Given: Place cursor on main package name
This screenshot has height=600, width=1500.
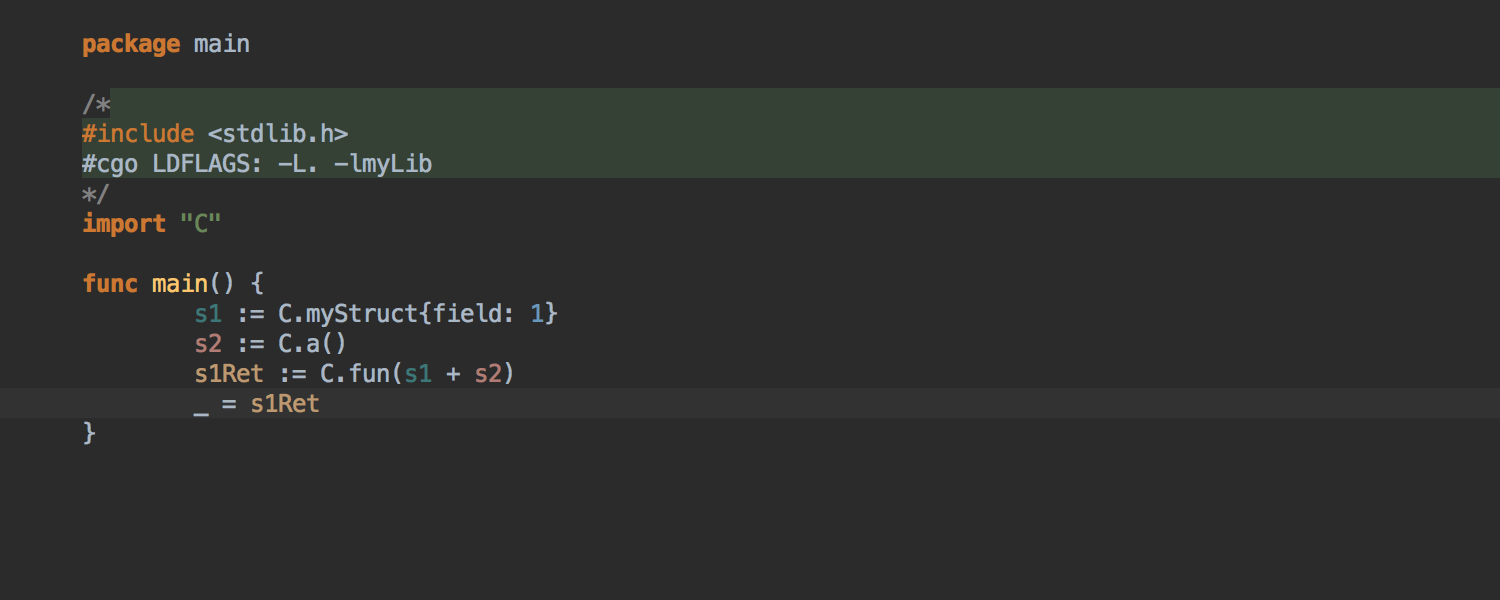Looking at the screenshot, I should [222, 44].
